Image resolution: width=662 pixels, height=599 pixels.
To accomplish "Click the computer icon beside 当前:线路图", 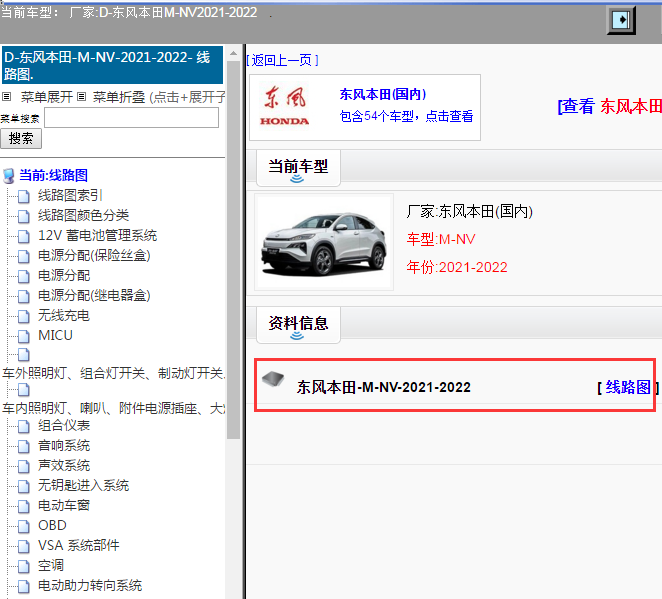I will 8,176.
